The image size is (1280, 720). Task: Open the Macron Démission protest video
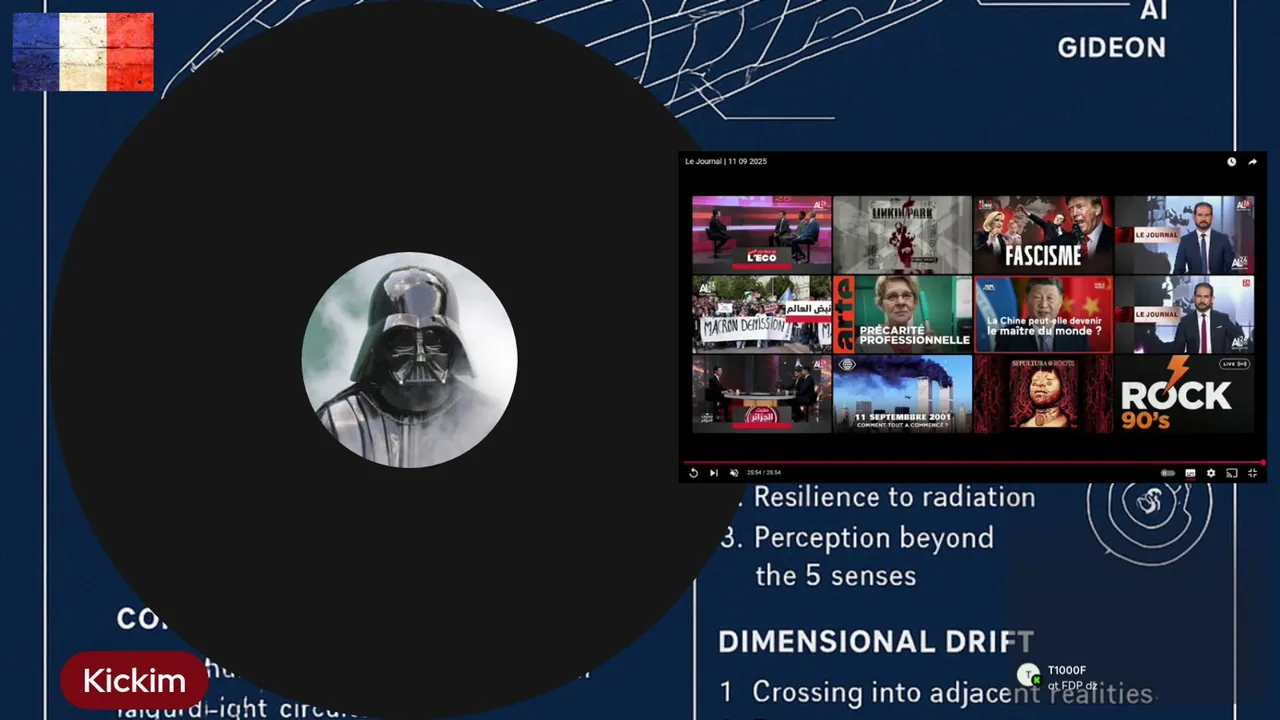761,314
